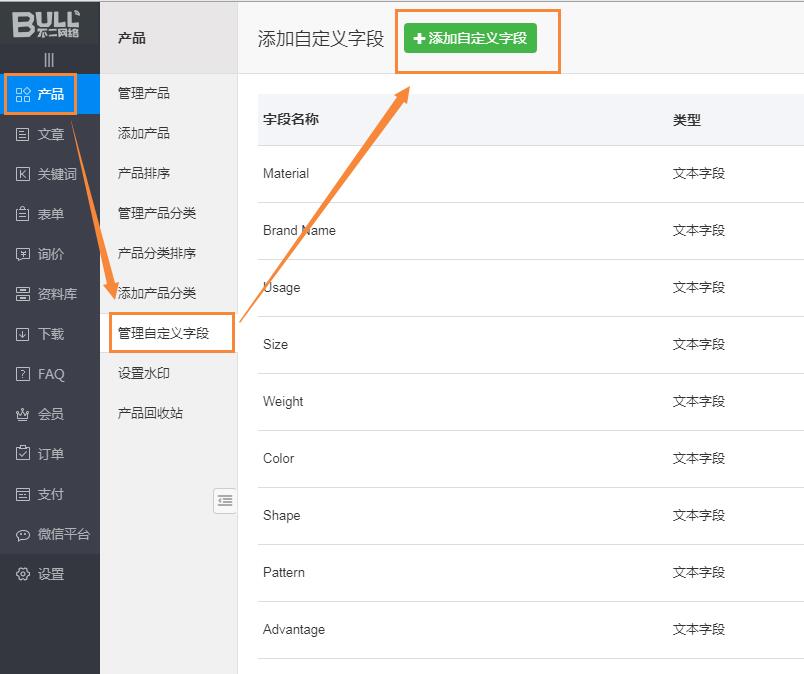
Task: Open 管理产品 in the product submenu
Action: click(x=144, y=93)
